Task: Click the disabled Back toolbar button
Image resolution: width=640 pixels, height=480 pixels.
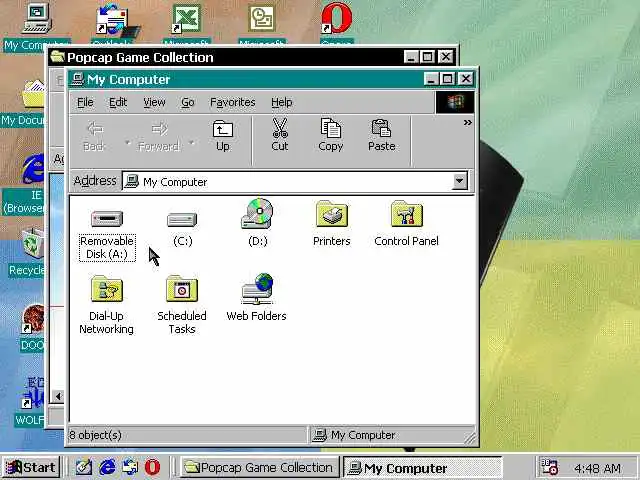Action: click(94, 136)
